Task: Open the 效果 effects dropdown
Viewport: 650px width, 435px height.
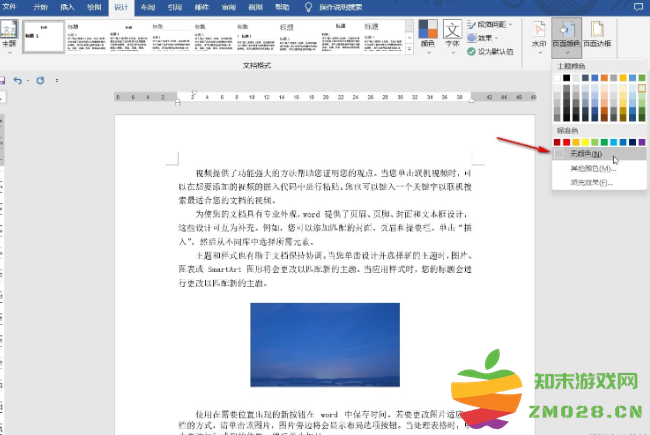Action: click(483, 38)
